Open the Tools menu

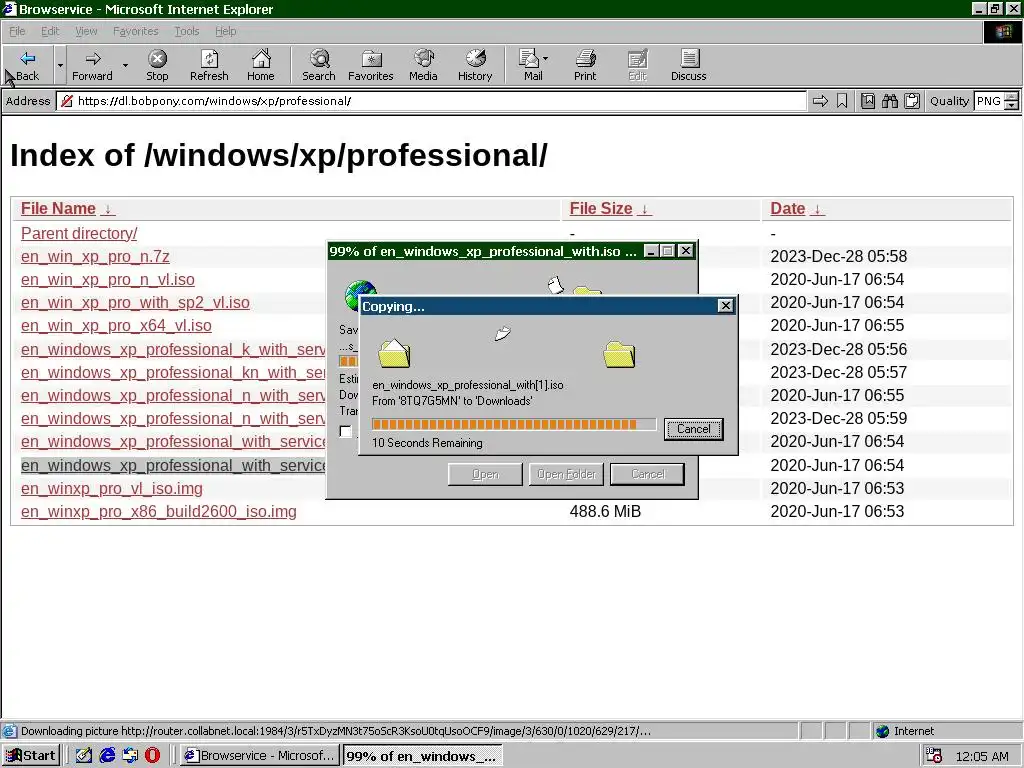click(186, 31)
